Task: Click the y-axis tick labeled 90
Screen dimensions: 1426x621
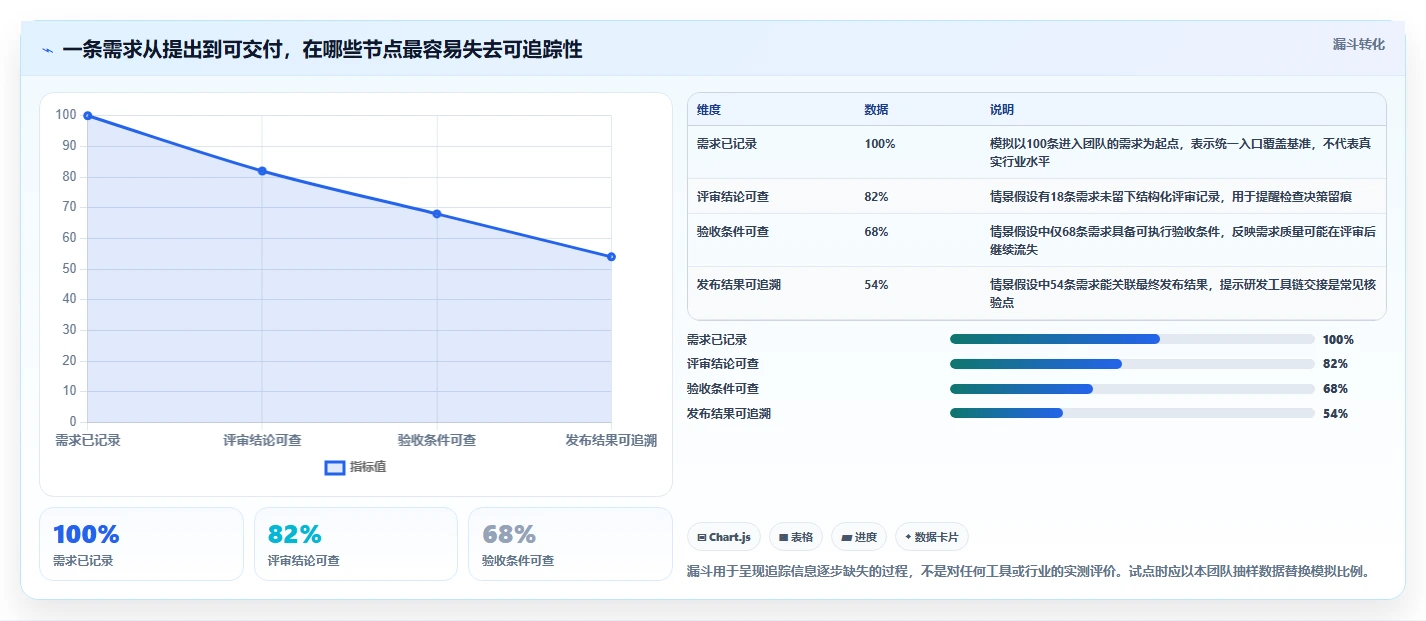Action: (68, 146)
